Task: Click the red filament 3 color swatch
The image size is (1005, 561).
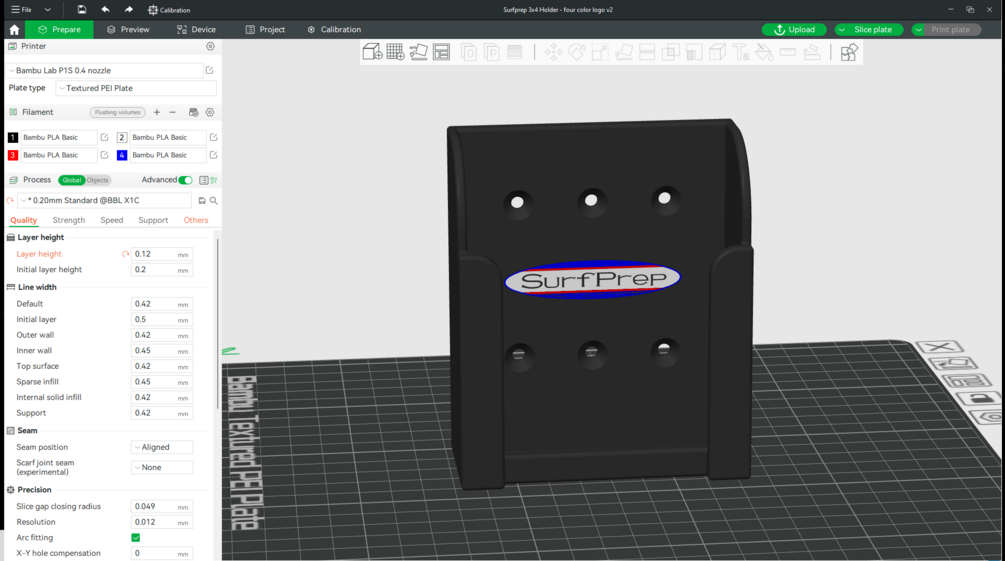Action: 13,155
